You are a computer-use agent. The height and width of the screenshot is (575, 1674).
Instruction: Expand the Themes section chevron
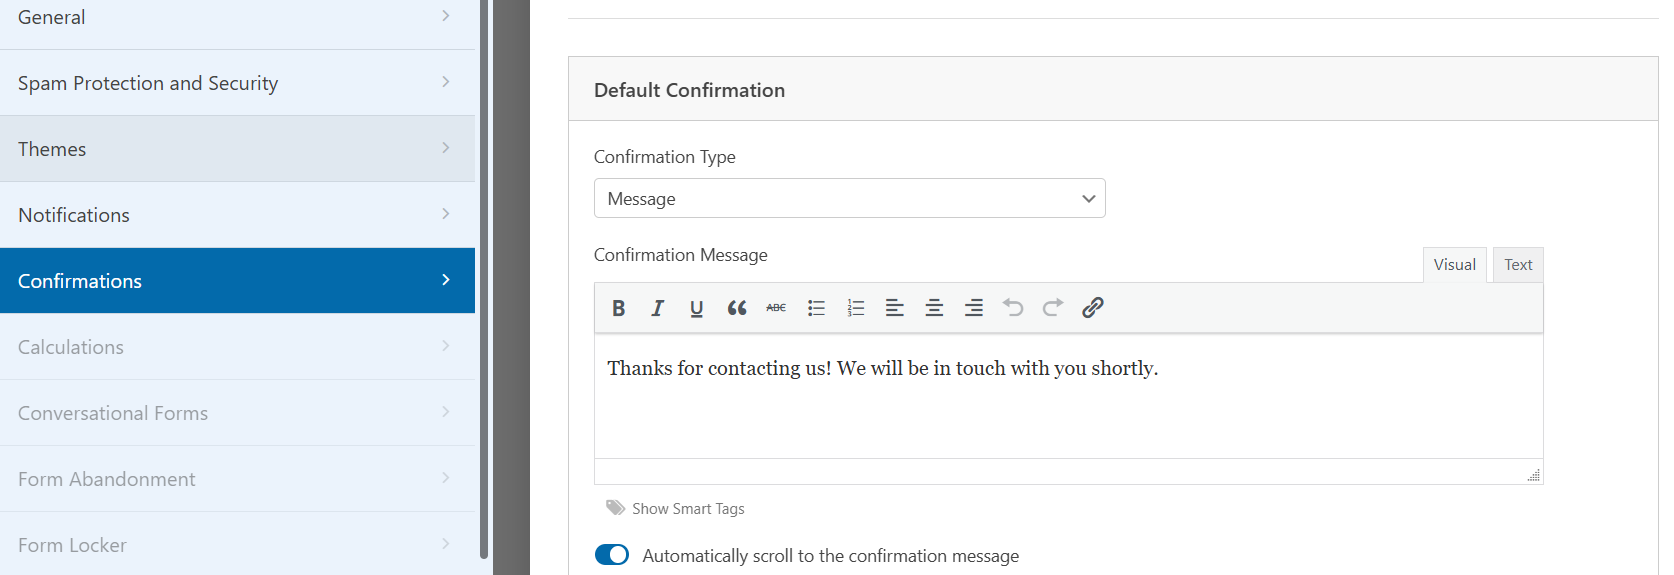446,148
